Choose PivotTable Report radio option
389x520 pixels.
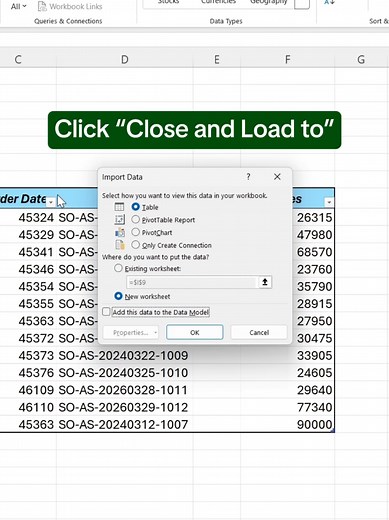135,219
